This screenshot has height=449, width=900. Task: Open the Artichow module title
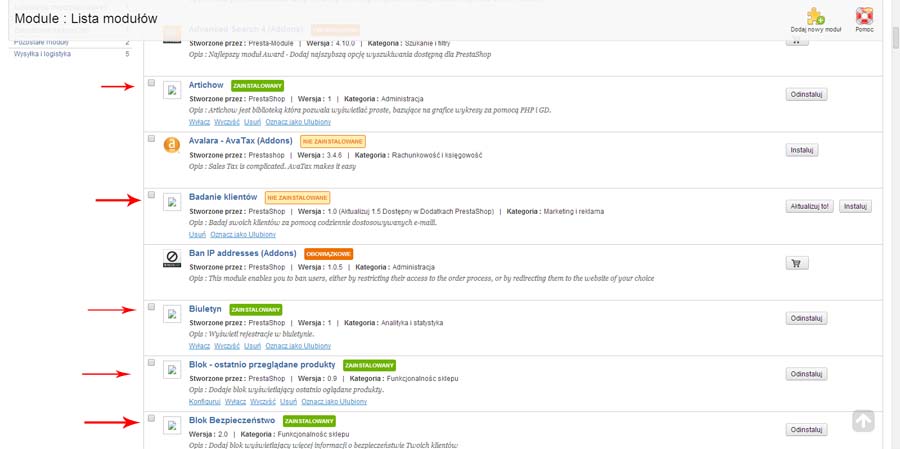(206, 85)
